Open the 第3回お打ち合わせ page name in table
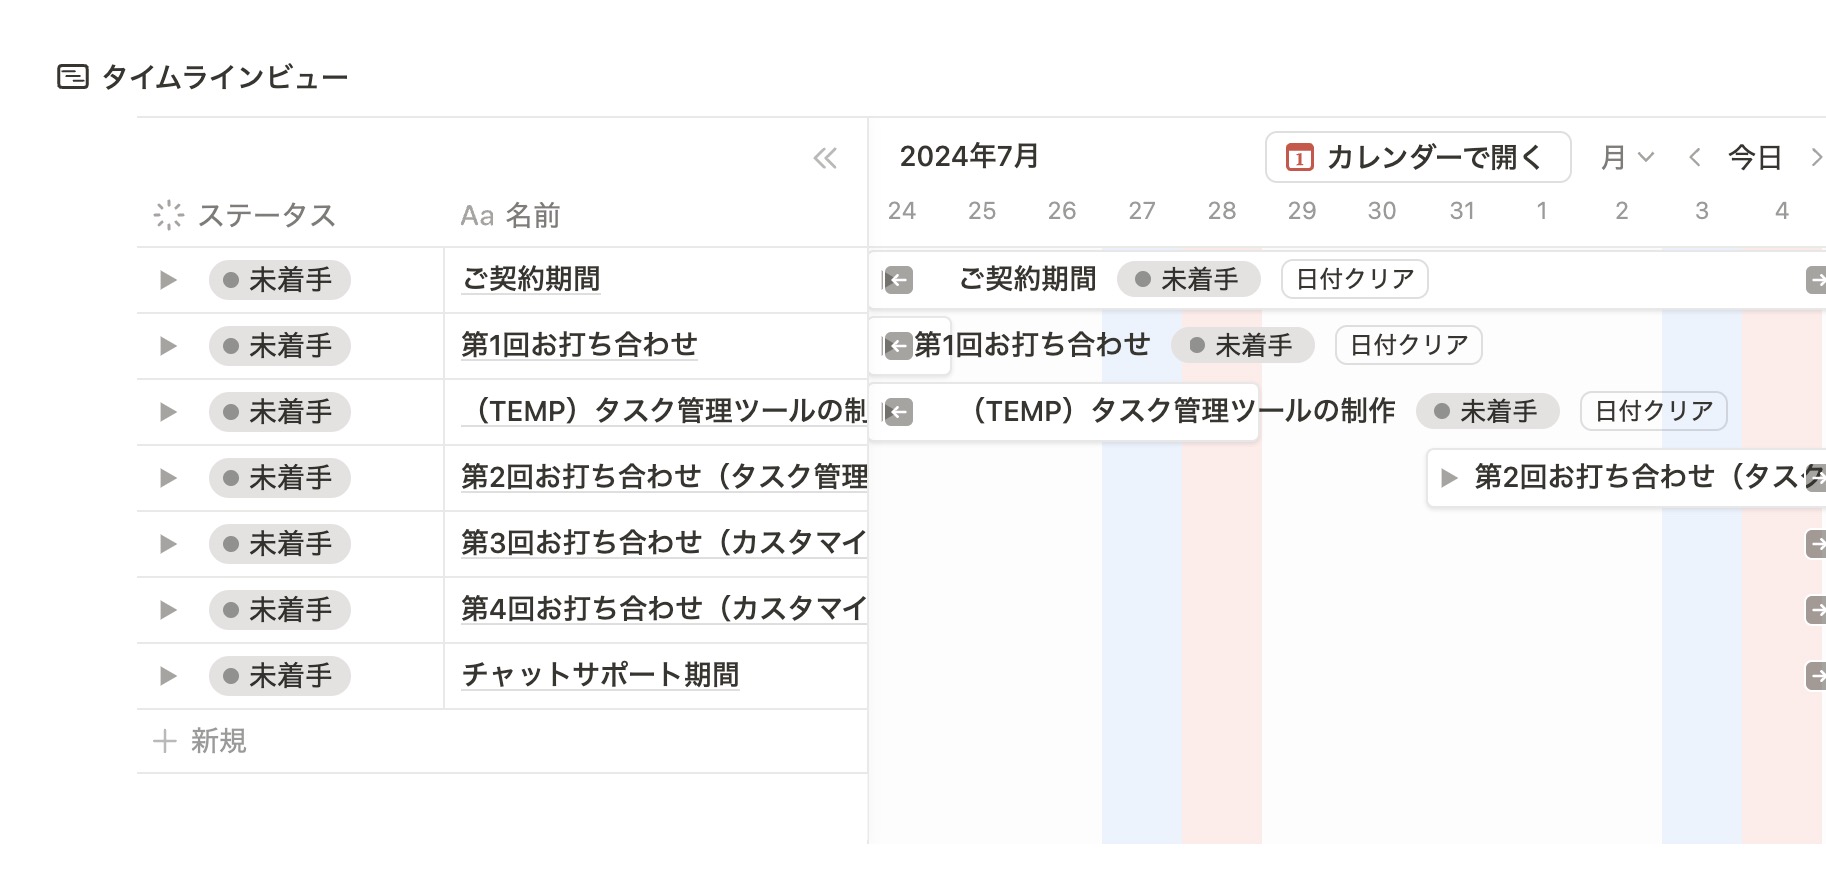 (x=664, y=543)
